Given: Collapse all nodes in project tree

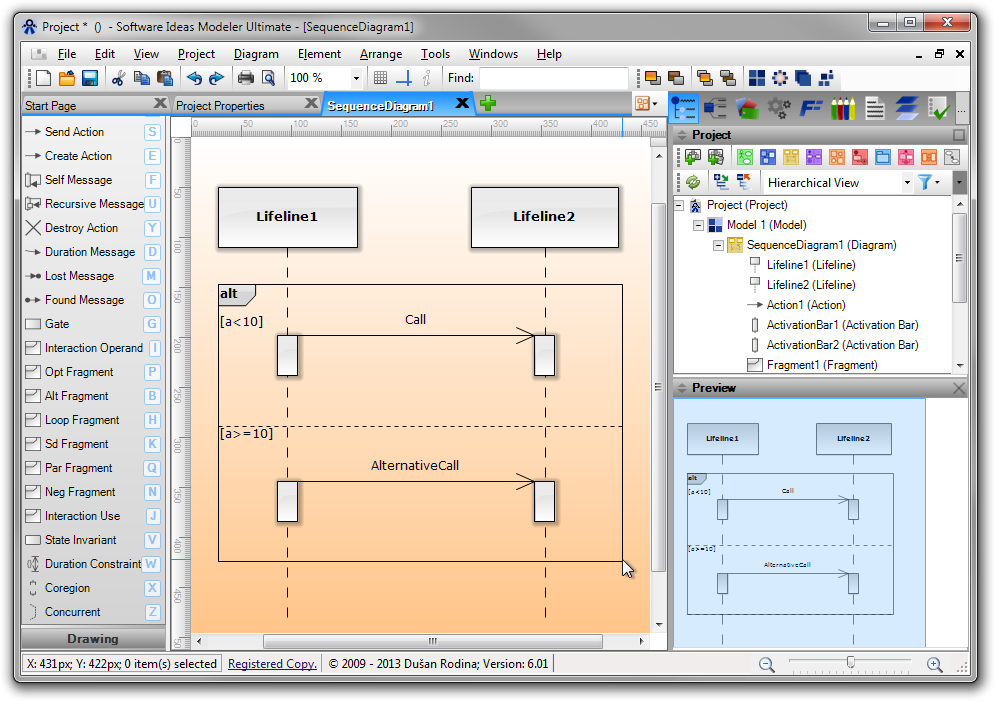Looking at the screenshot, I should (744, 182).
